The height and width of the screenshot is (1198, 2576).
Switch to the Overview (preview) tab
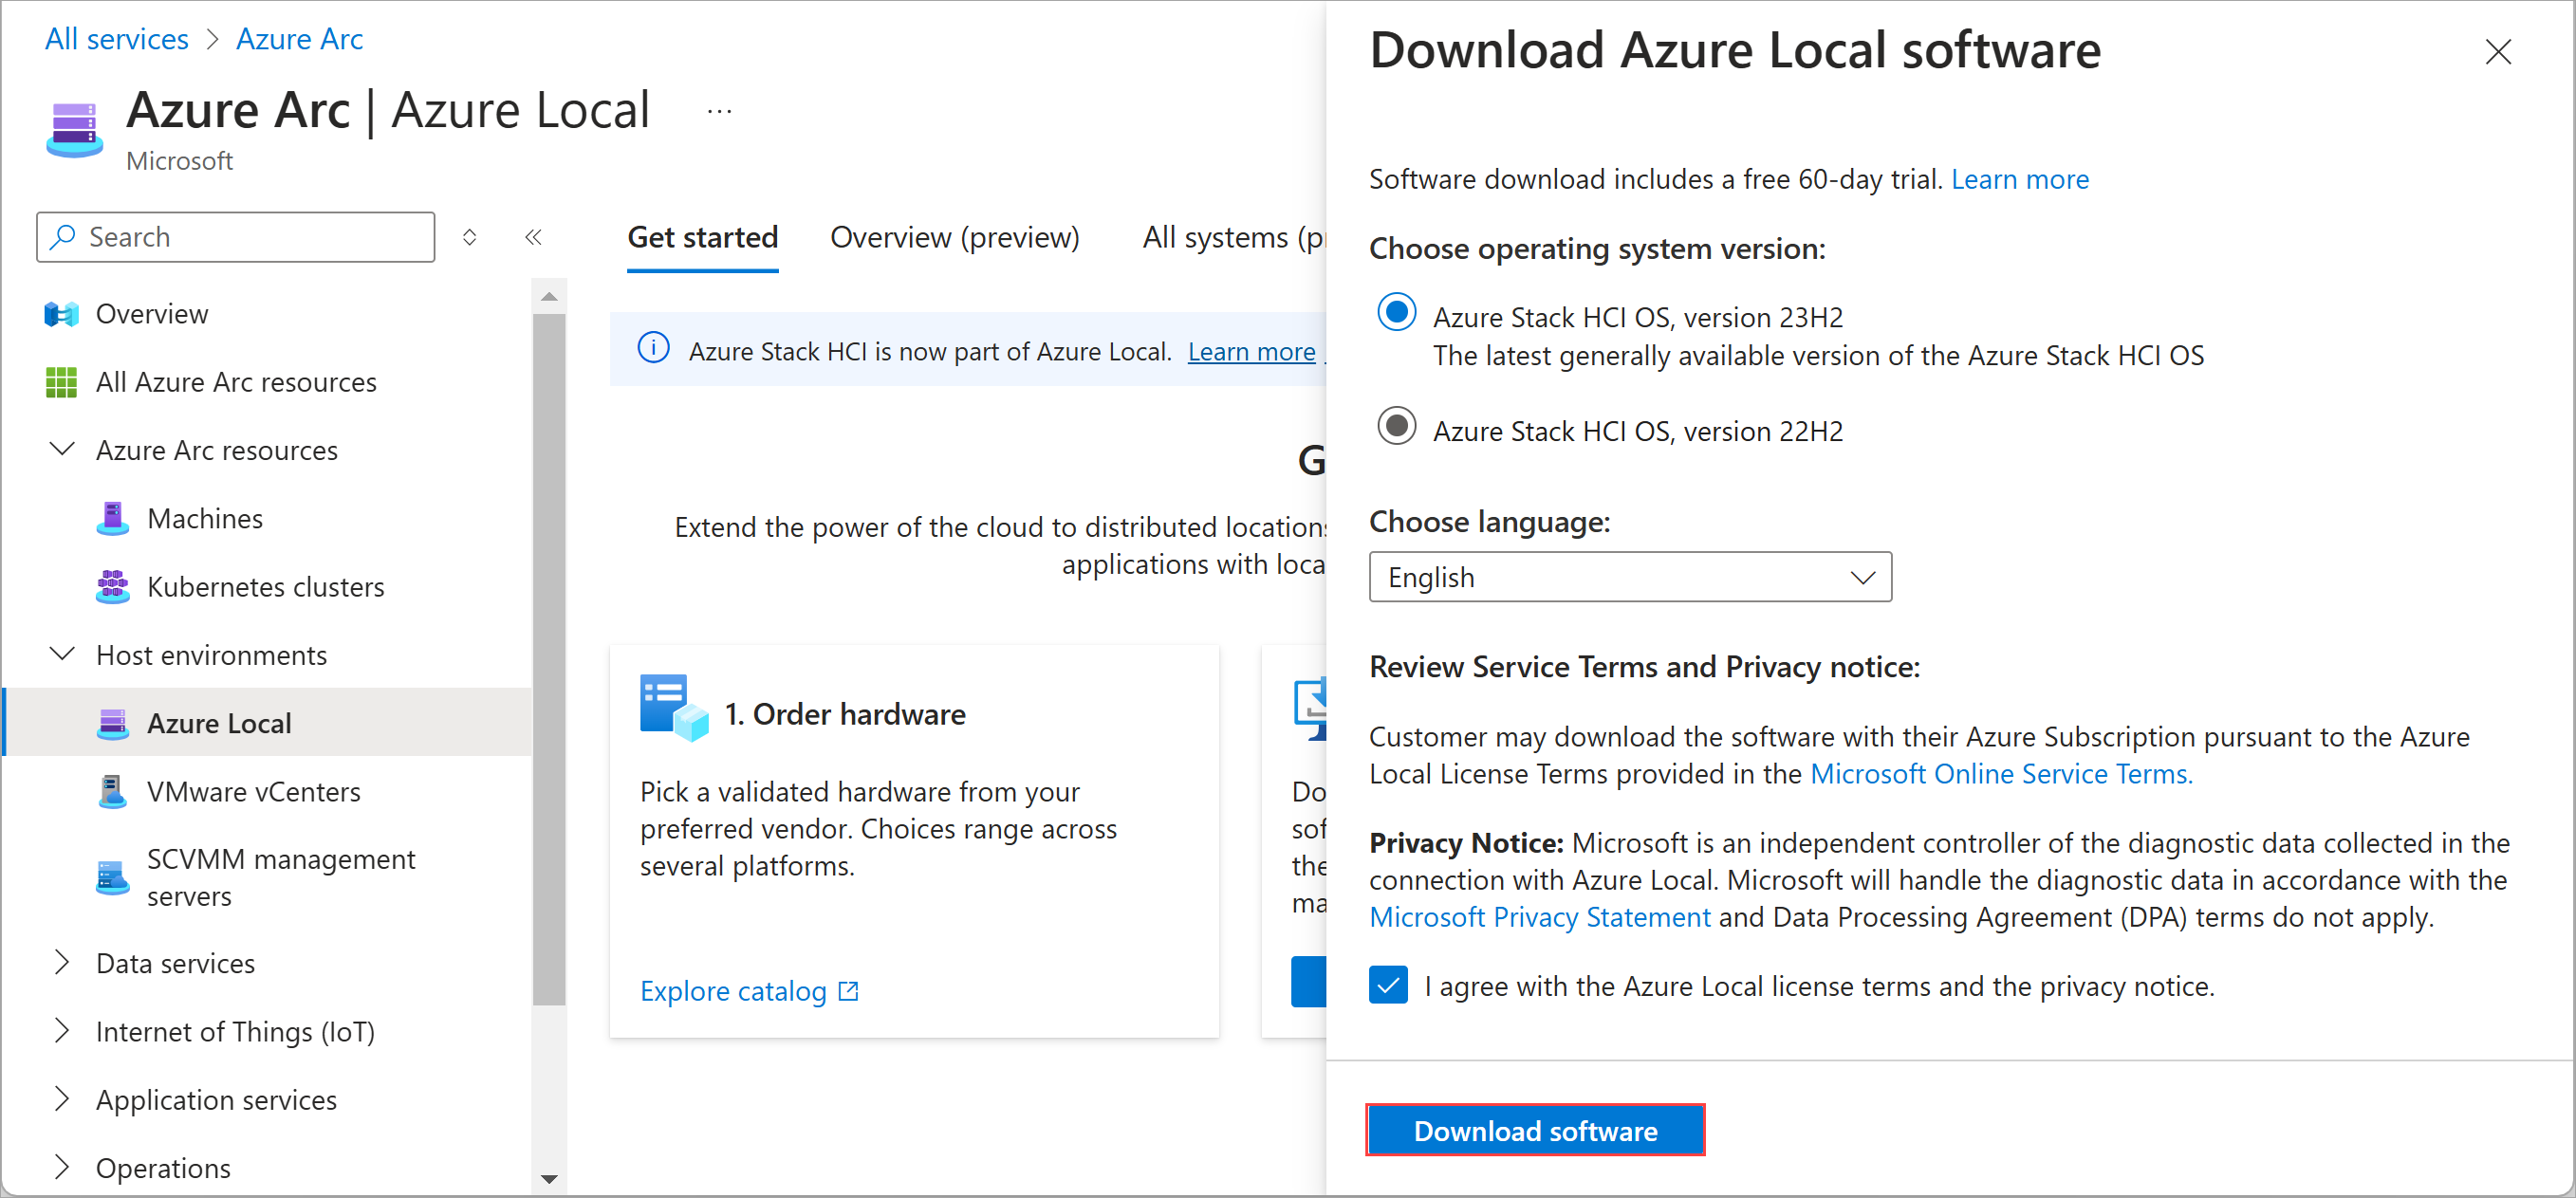954,237
